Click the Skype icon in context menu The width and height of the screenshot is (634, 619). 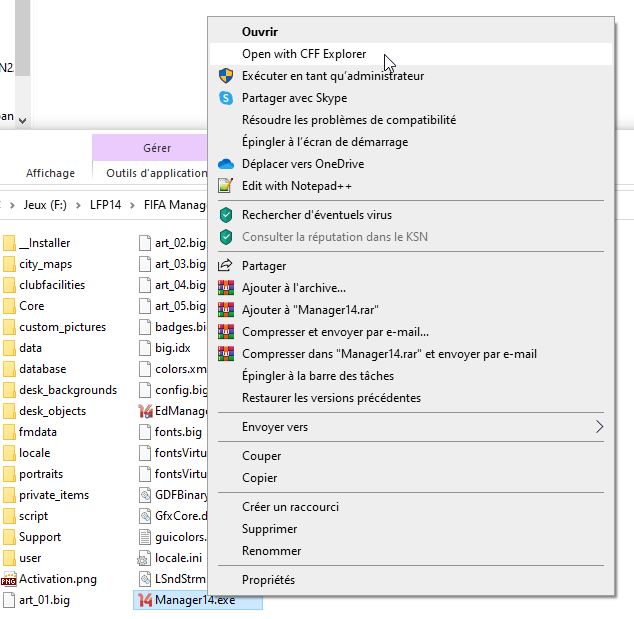[226, 98]
